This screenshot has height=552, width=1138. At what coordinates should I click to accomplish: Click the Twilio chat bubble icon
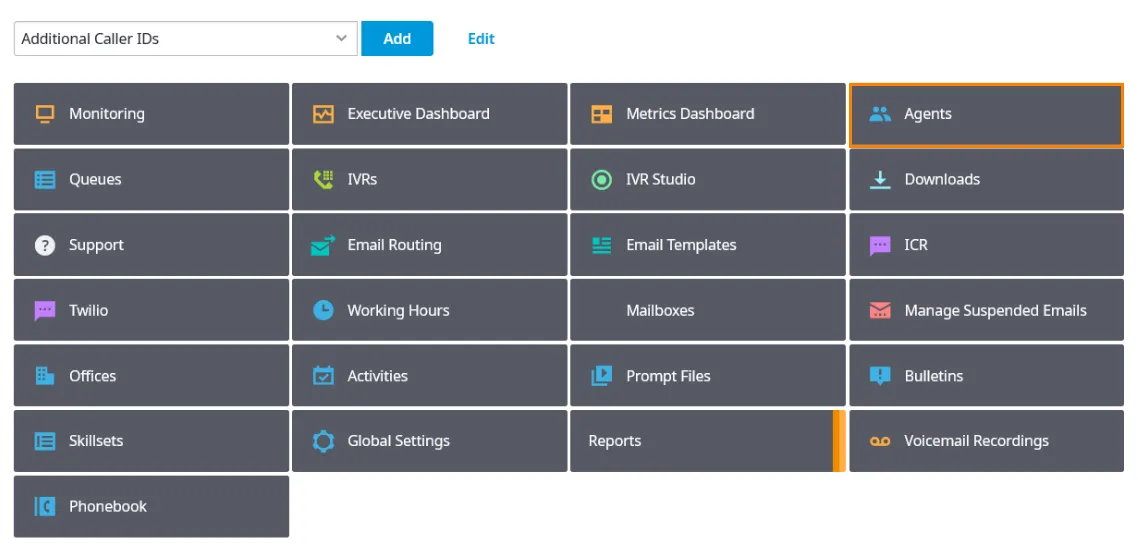coord(45,311)
